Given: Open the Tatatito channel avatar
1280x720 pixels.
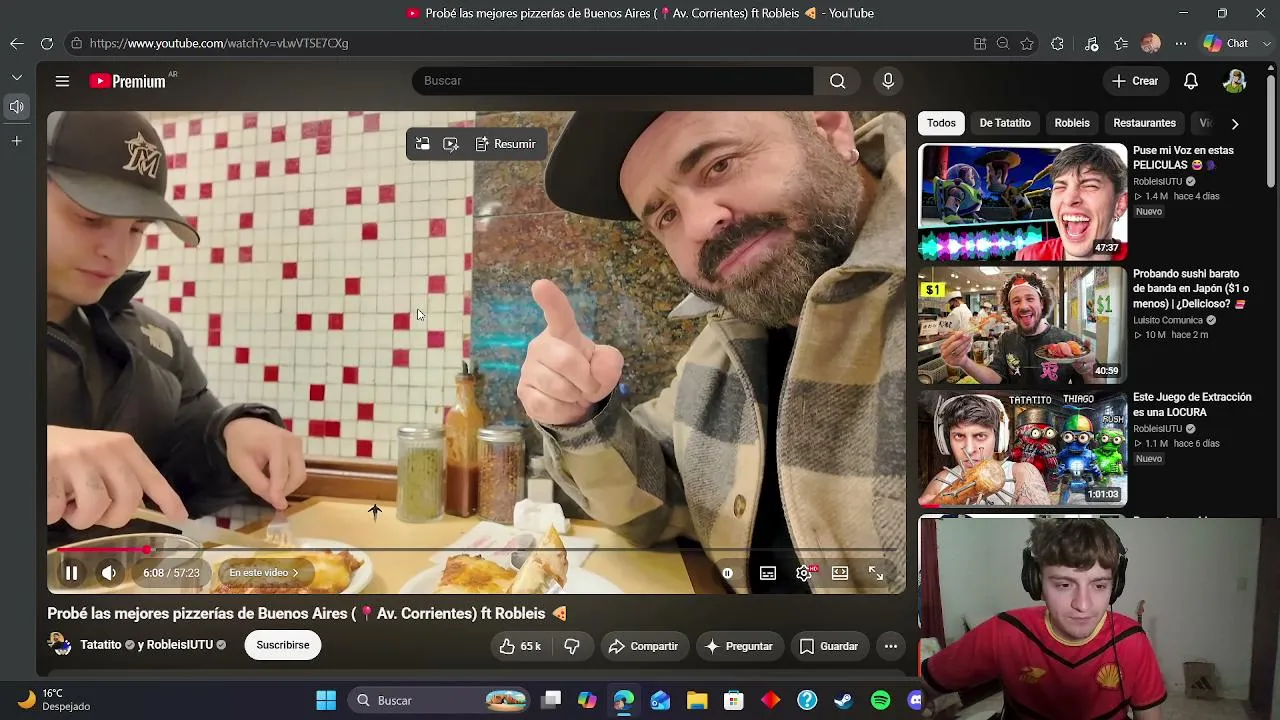Looking at the screenshot, I should [x=60, y=645].
